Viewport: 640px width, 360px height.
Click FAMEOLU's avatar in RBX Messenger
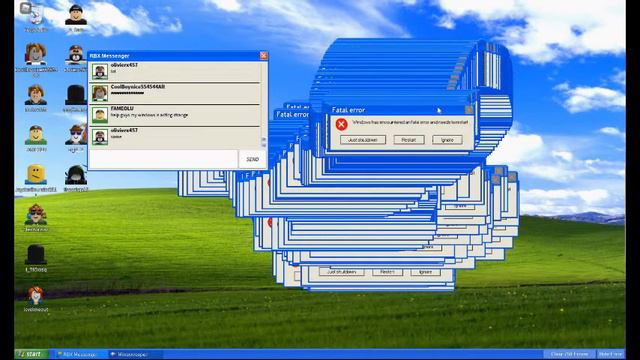tap(99, 115)
